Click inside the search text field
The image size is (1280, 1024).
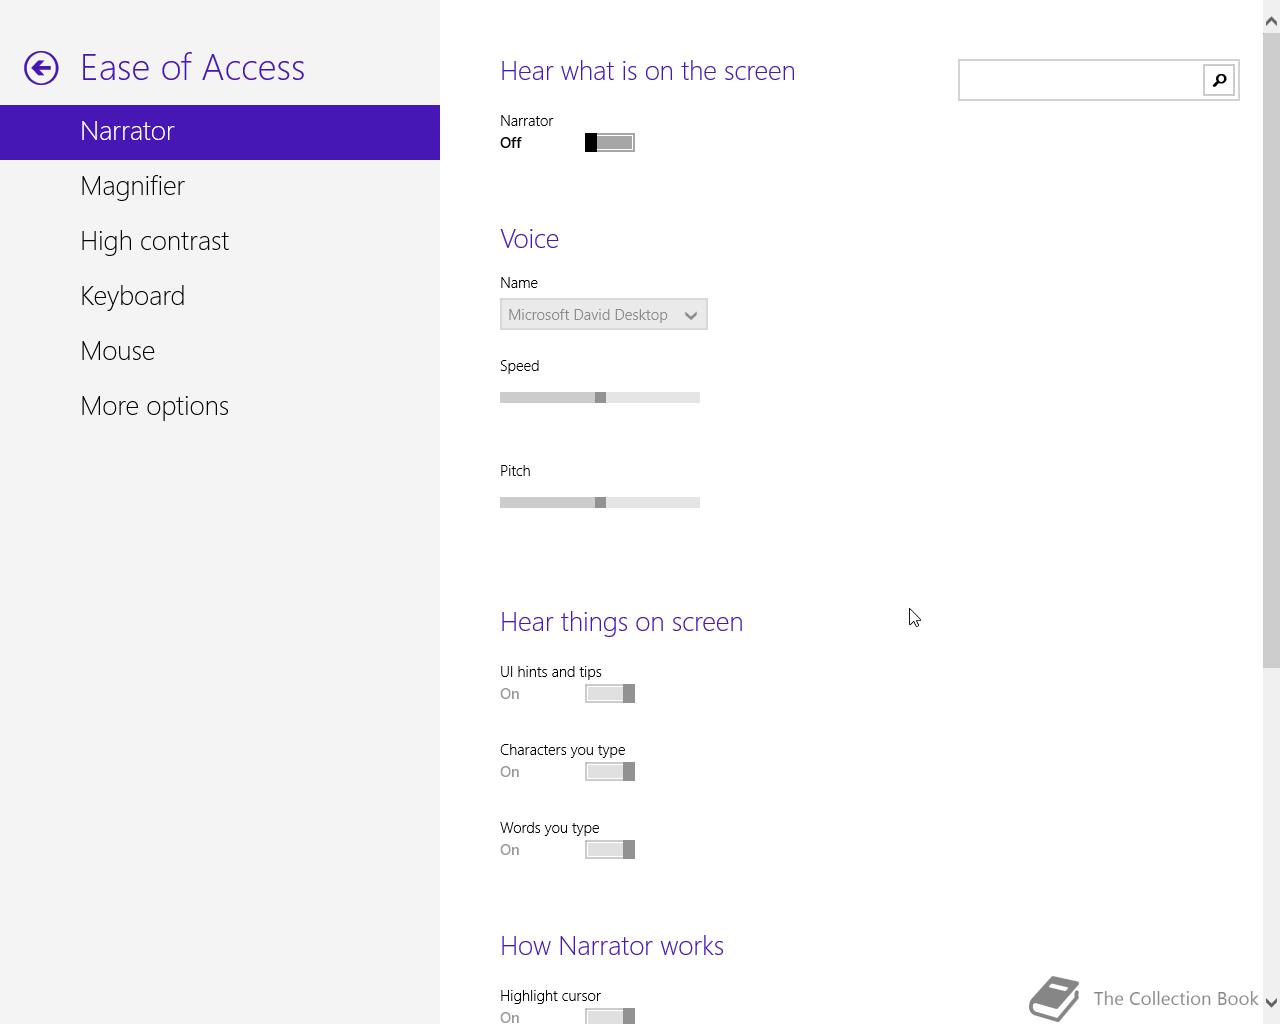click(1080, 80)
